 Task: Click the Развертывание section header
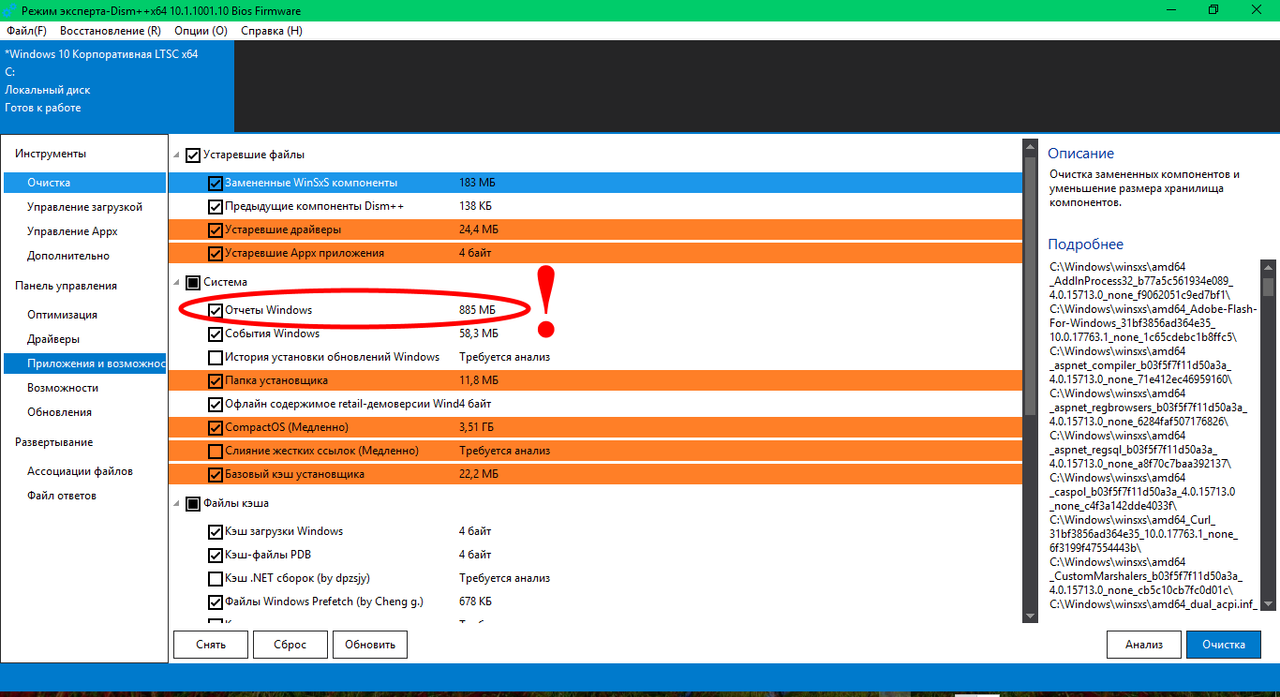54,442
